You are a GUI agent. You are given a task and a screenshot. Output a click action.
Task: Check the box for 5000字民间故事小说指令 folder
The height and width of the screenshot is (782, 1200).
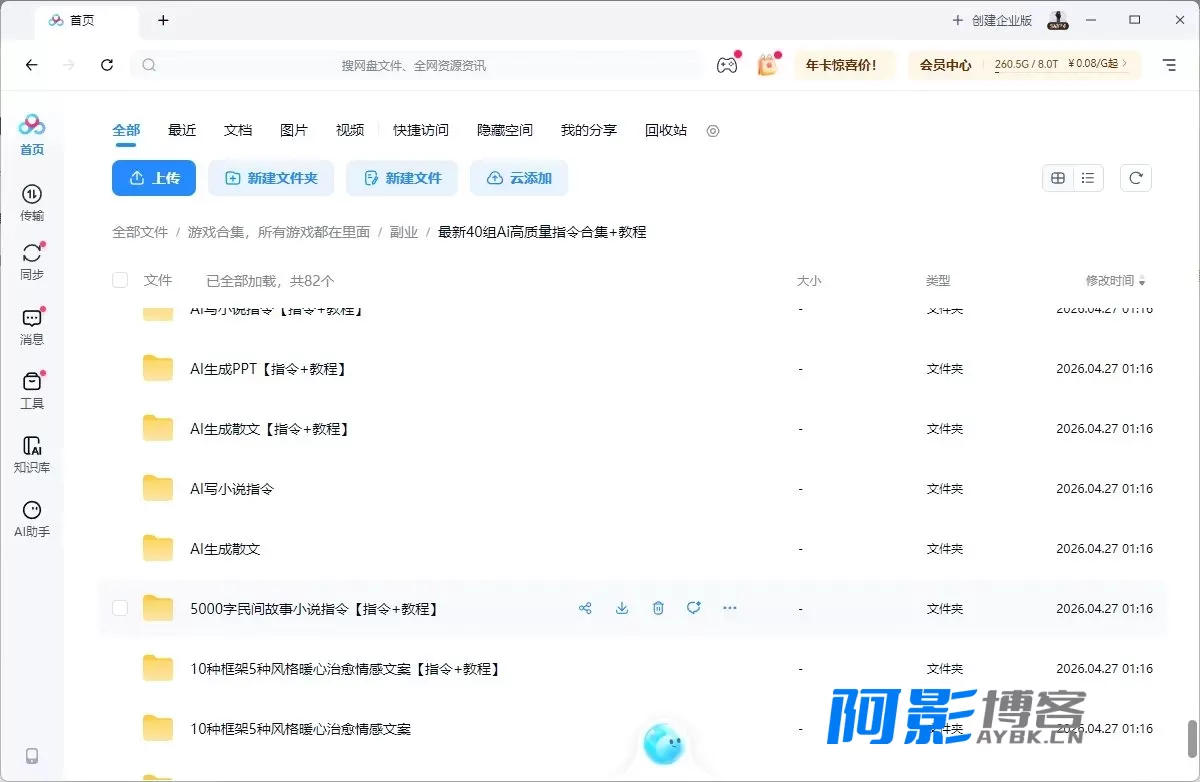[120, 608]
